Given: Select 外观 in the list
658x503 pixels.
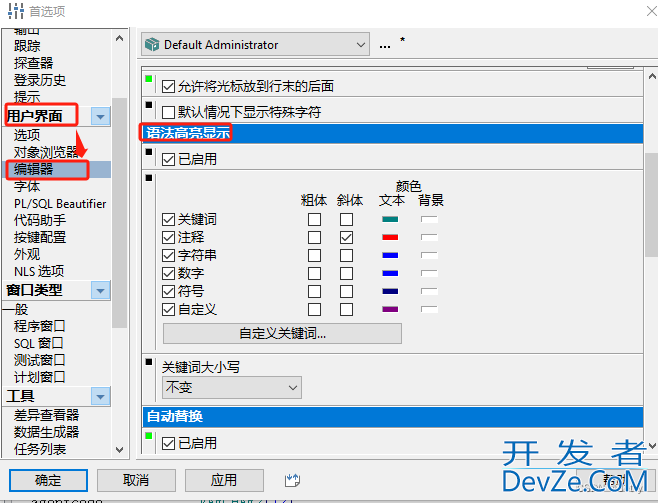Looking at the screenshot, I should [x=27, y=254].
